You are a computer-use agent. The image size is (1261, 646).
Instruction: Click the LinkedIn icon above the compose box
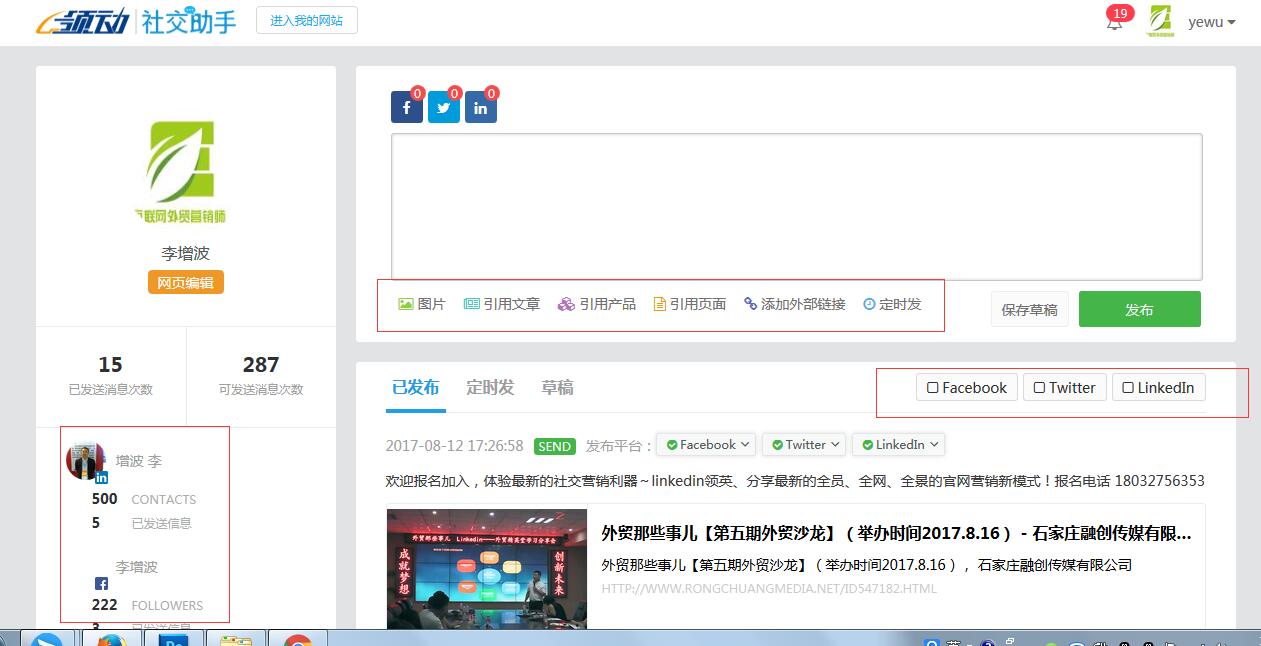coord(480,108)
